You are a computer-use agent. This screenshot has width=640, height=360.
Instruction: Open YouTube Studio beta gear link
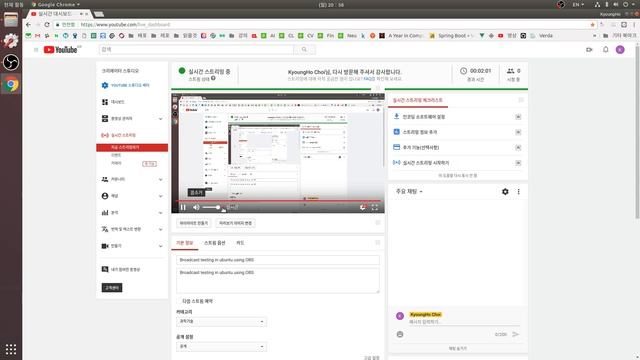125,85
